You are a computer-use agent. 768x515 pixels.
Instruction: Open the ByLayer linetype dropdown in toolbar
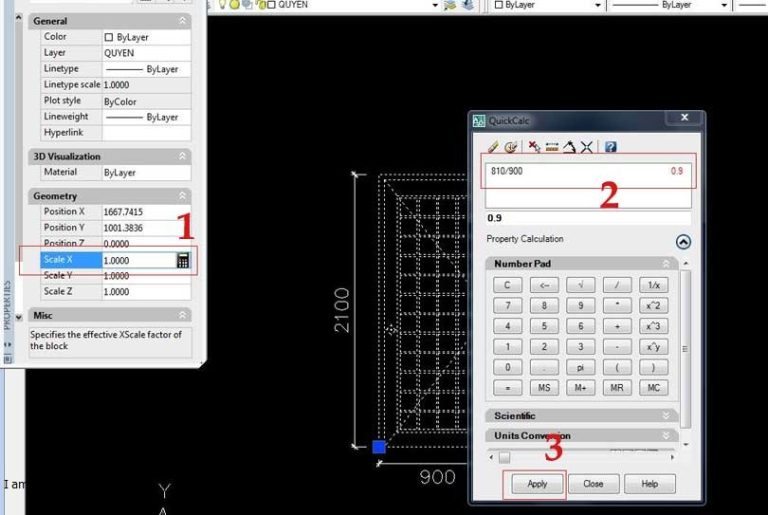point(723,5)
